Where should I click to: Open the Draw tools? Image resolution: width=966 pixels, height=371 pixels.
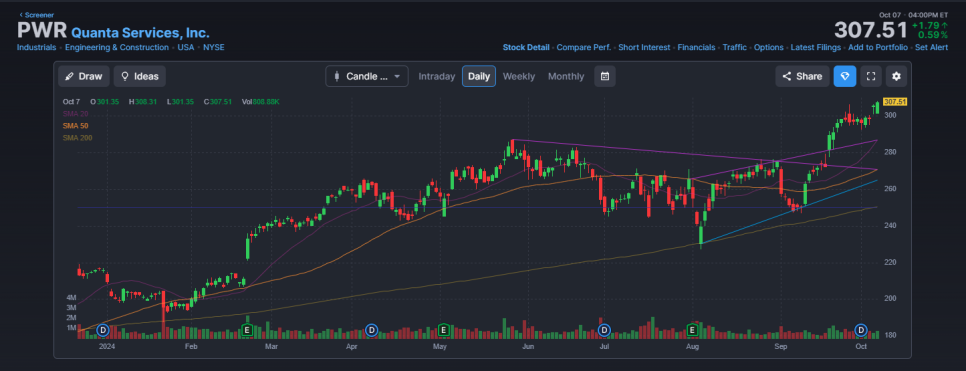[84, 76]
